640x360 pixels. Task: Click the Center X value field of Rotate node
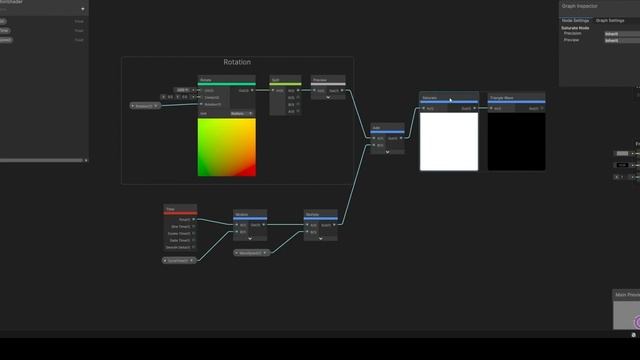pos(170,97)
